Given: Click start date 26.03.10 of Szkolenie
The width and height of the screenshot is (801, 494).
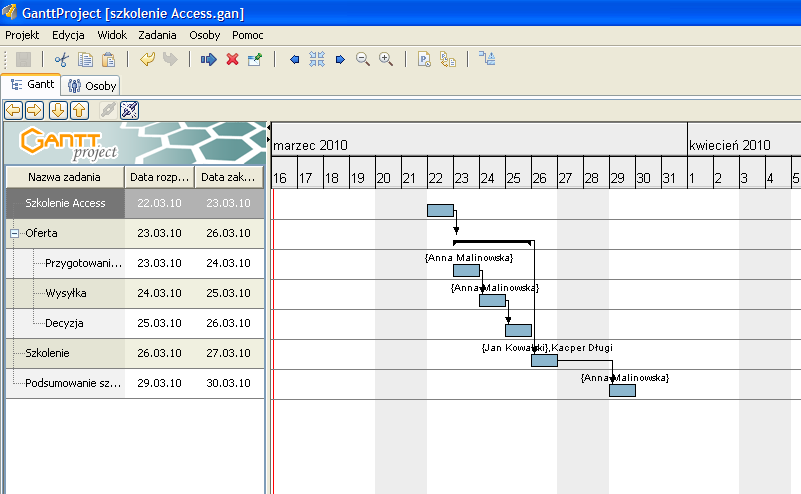Looking at the screenshot, I should coord(159,354).
